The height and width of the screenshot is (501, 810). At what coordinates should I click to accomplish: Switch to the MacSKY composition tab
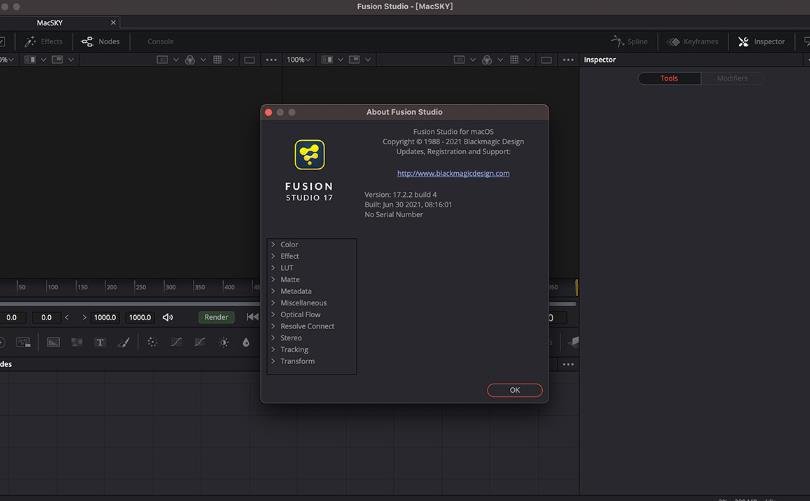pos(50,23)
